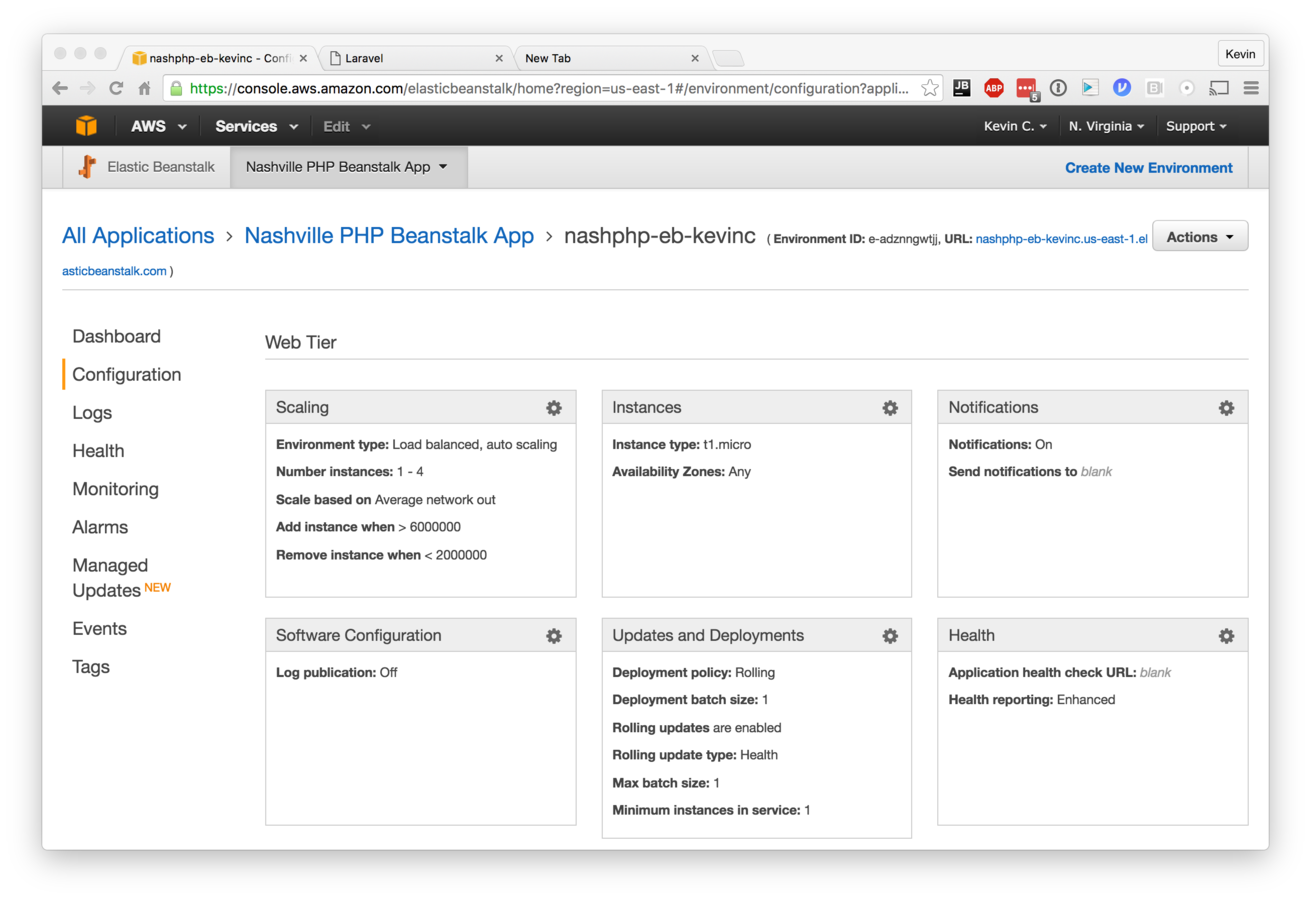Close the Laravel tab
The width and height of the screenshot is (1311, 900).
(x=499, y=58)
